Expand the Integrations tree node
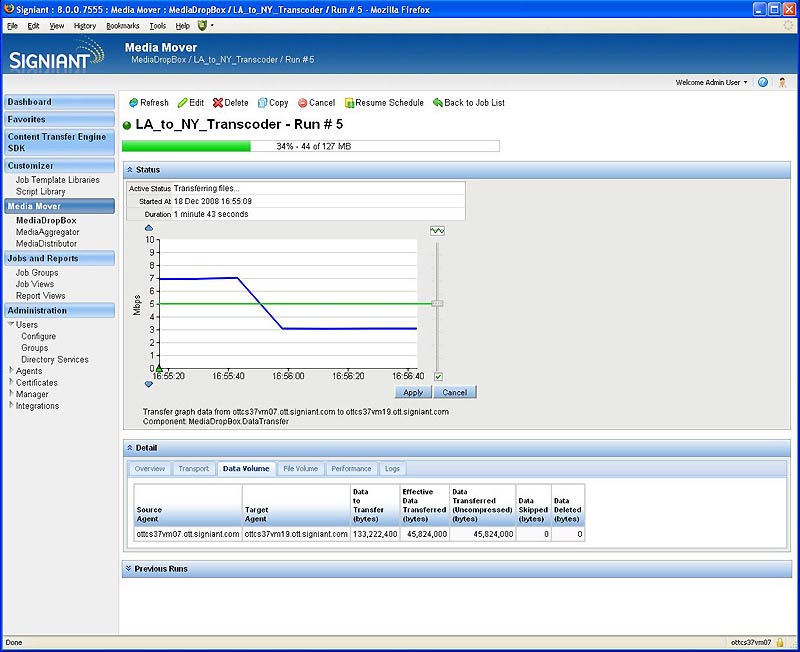This screenshot has height=652, width=800. tap(11, 406)
